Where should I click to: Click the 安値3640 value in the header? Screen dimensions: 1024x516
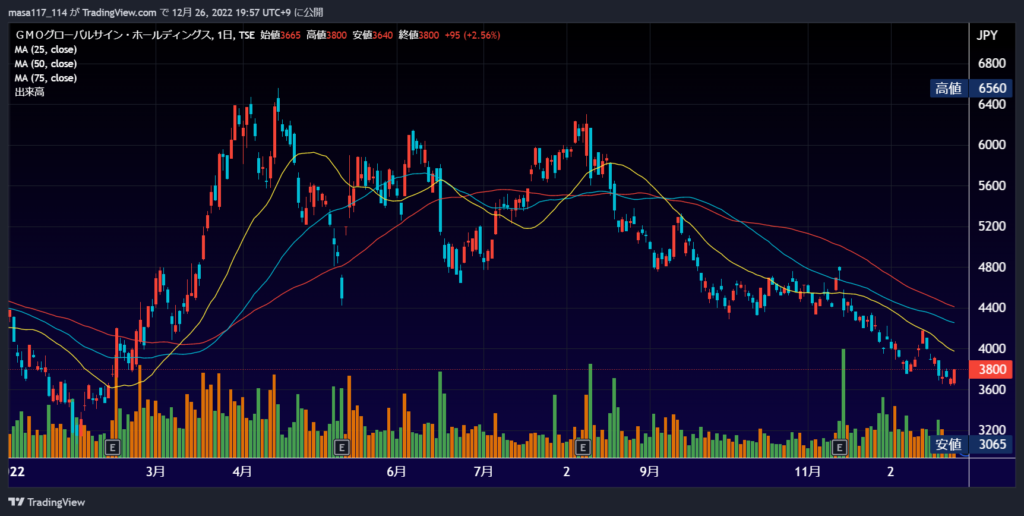(x=372, y=35)
